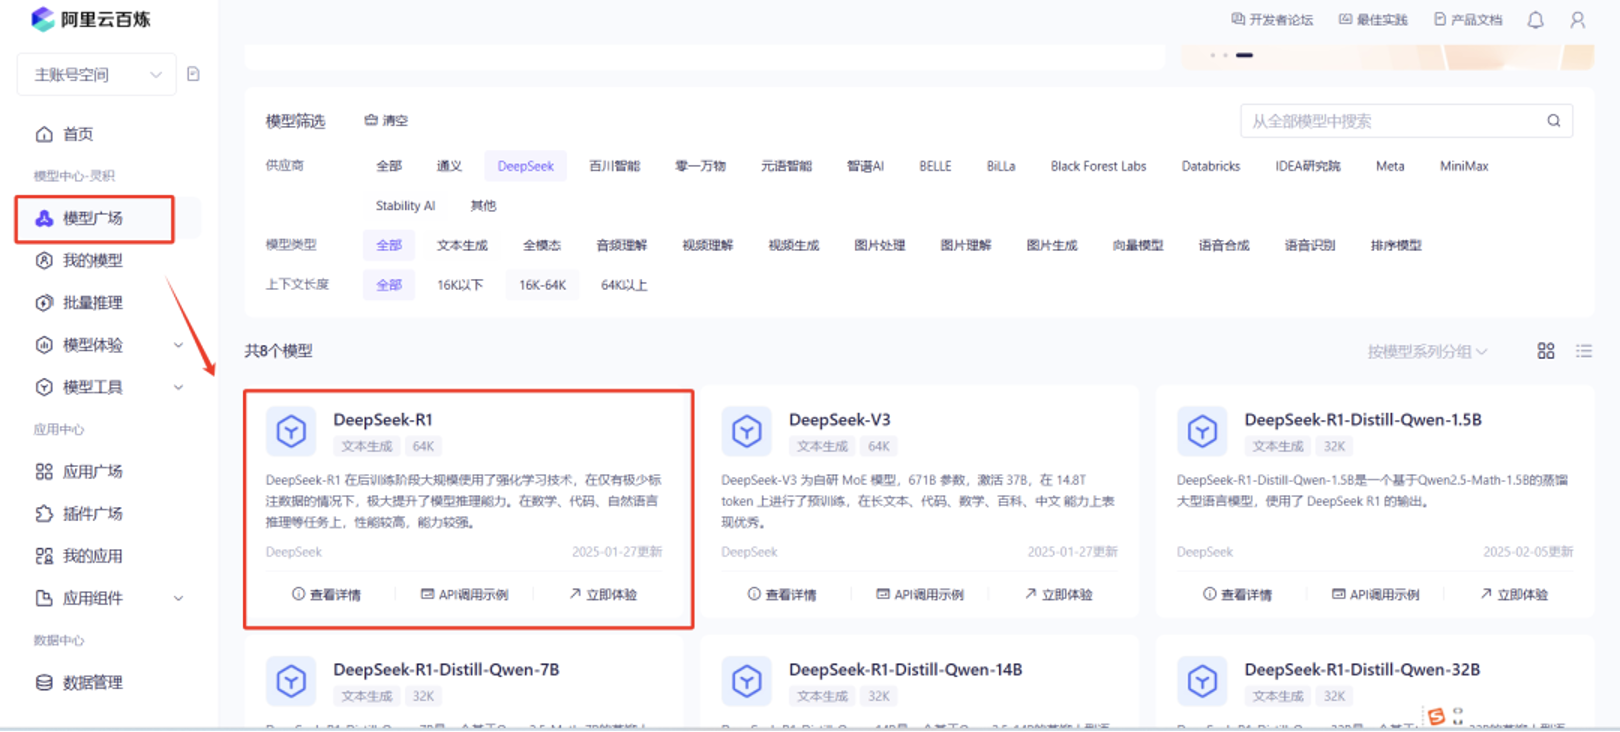Open 应用广场 in the sidebar
Image resolution: width=1620 pixels, height=732 pixels.
pyautogui.click(x=93, y=471)
